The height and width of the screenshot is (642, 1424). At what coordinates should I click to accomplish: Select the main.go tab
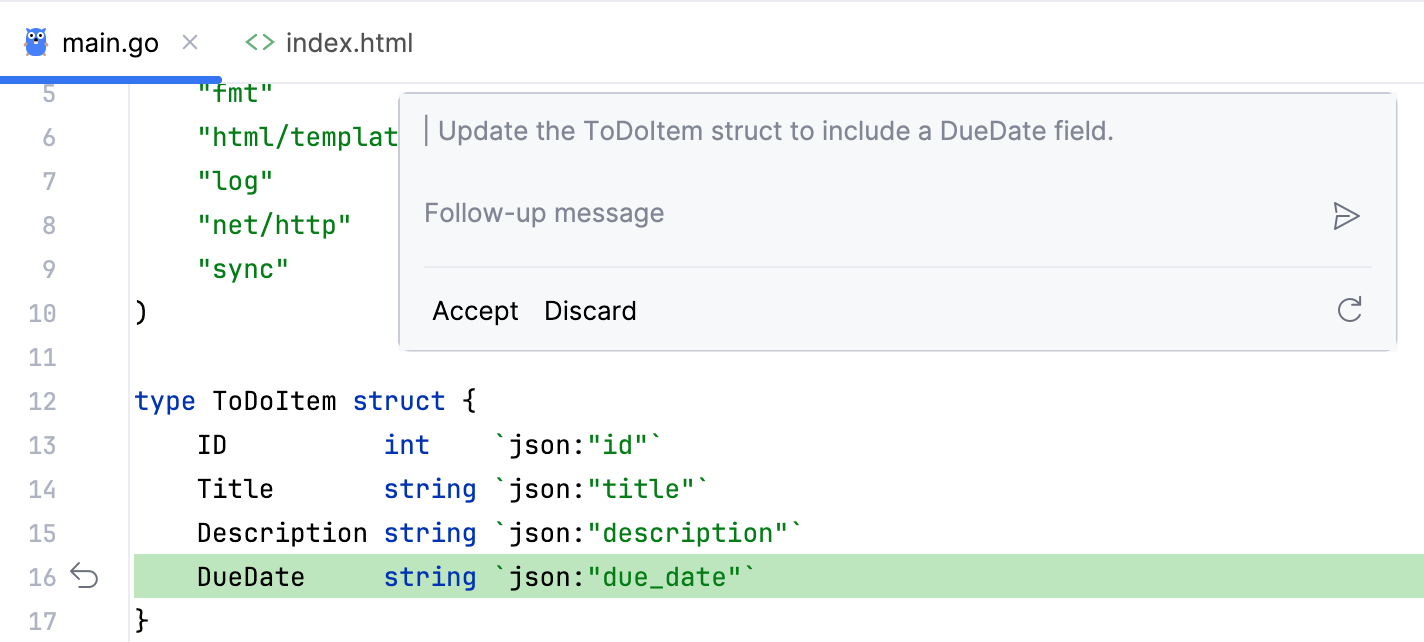coord(110,43)
